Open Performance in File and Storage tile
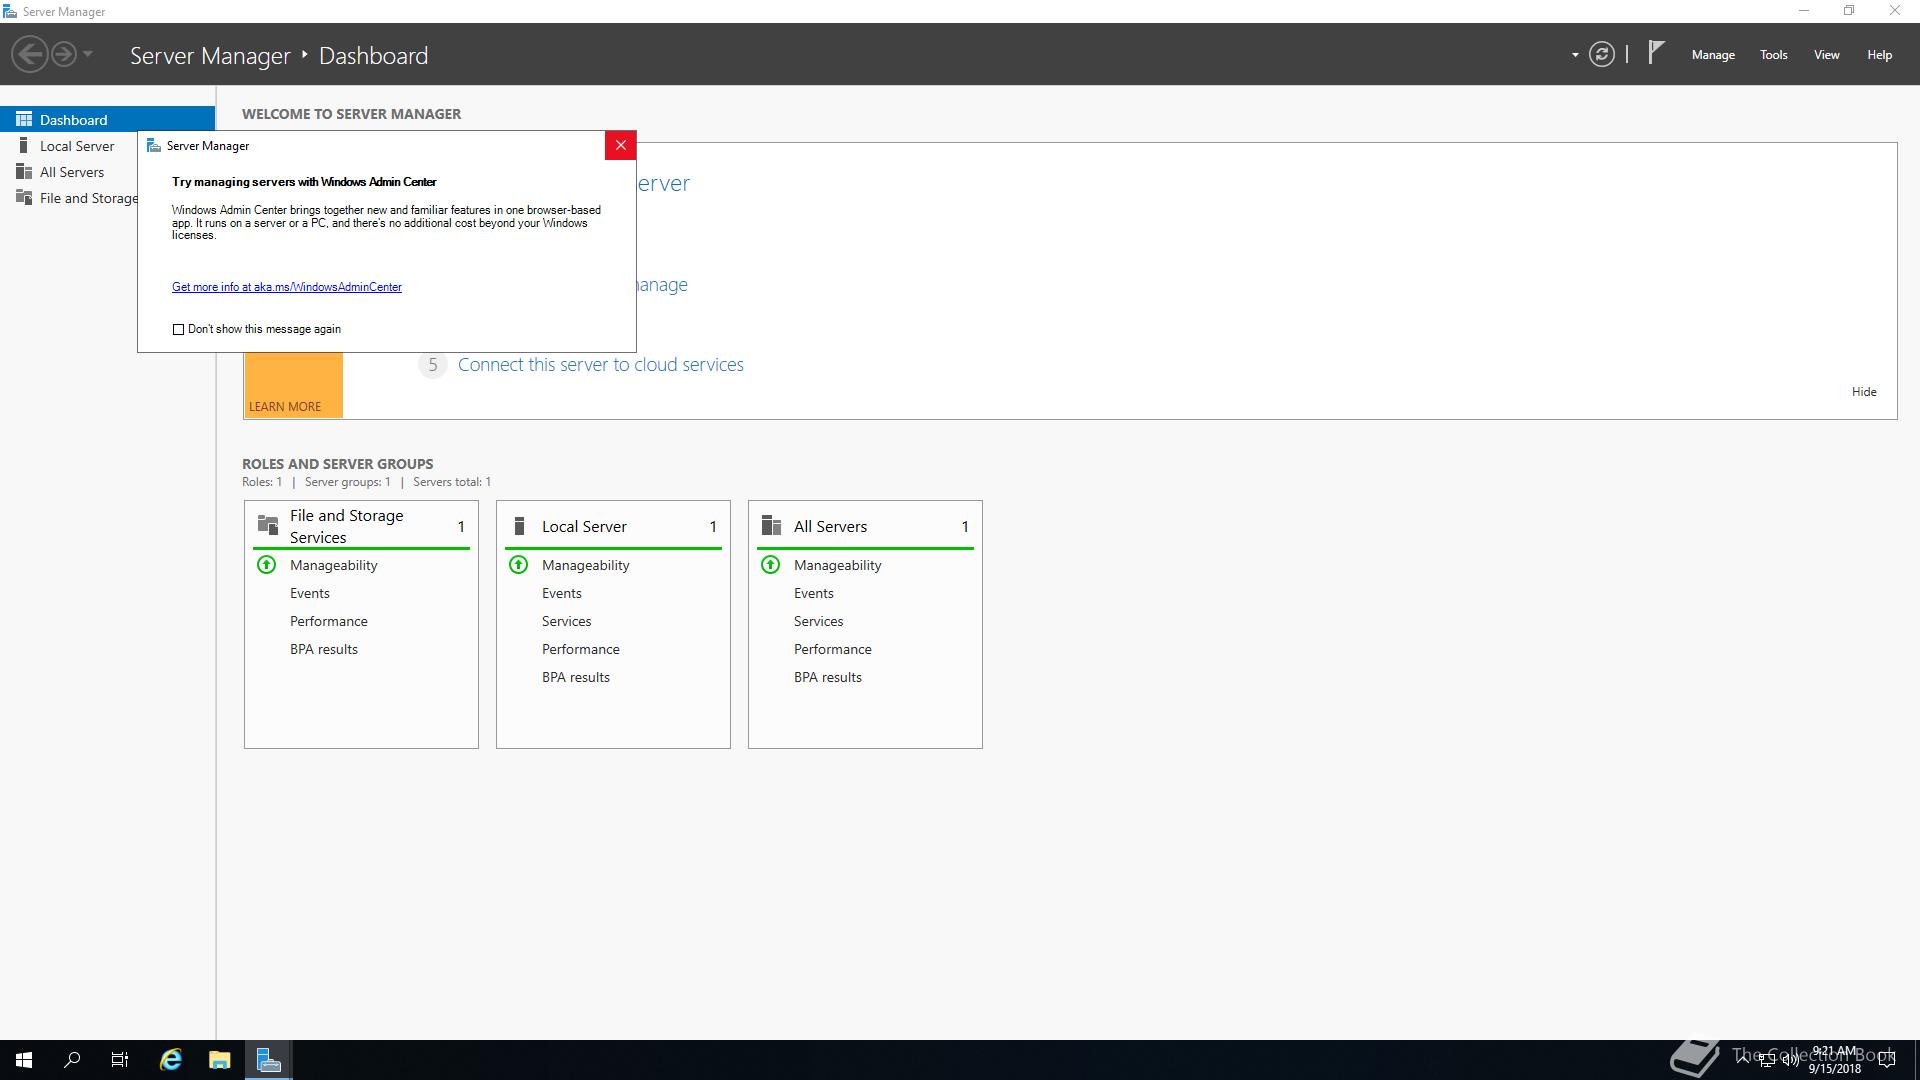 pos(329,621)
